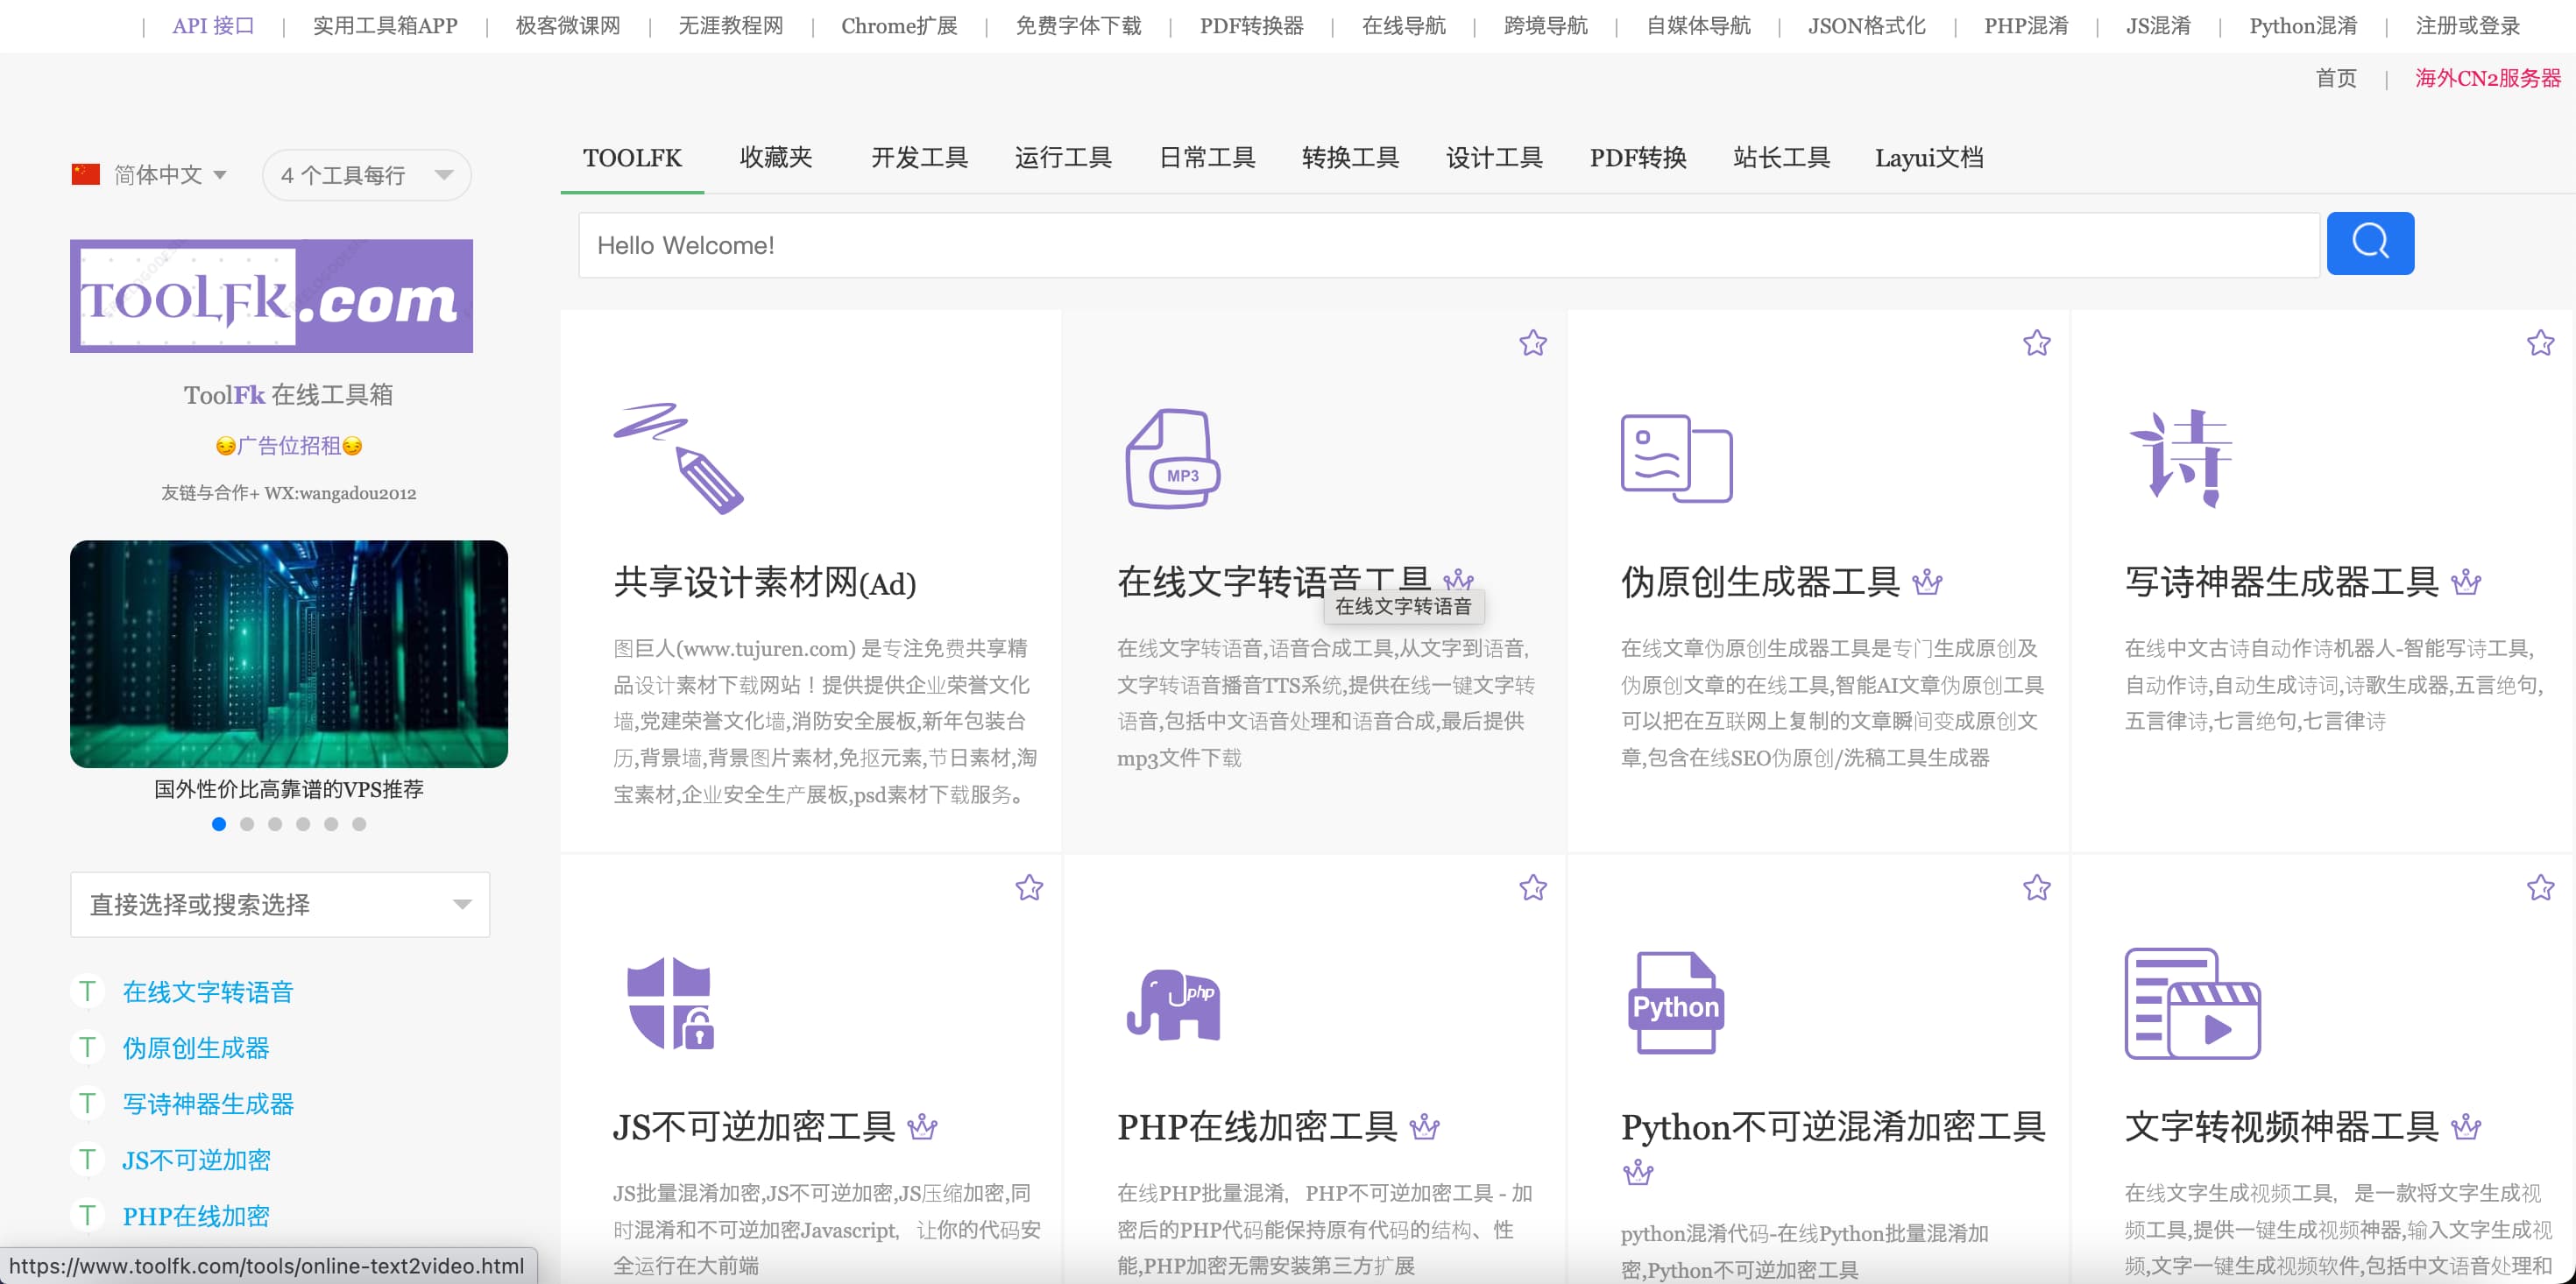The width and height of the screenshot is (2576, 1284).
Task: Open the Chrome扩展 link
Action: [899, 26]
